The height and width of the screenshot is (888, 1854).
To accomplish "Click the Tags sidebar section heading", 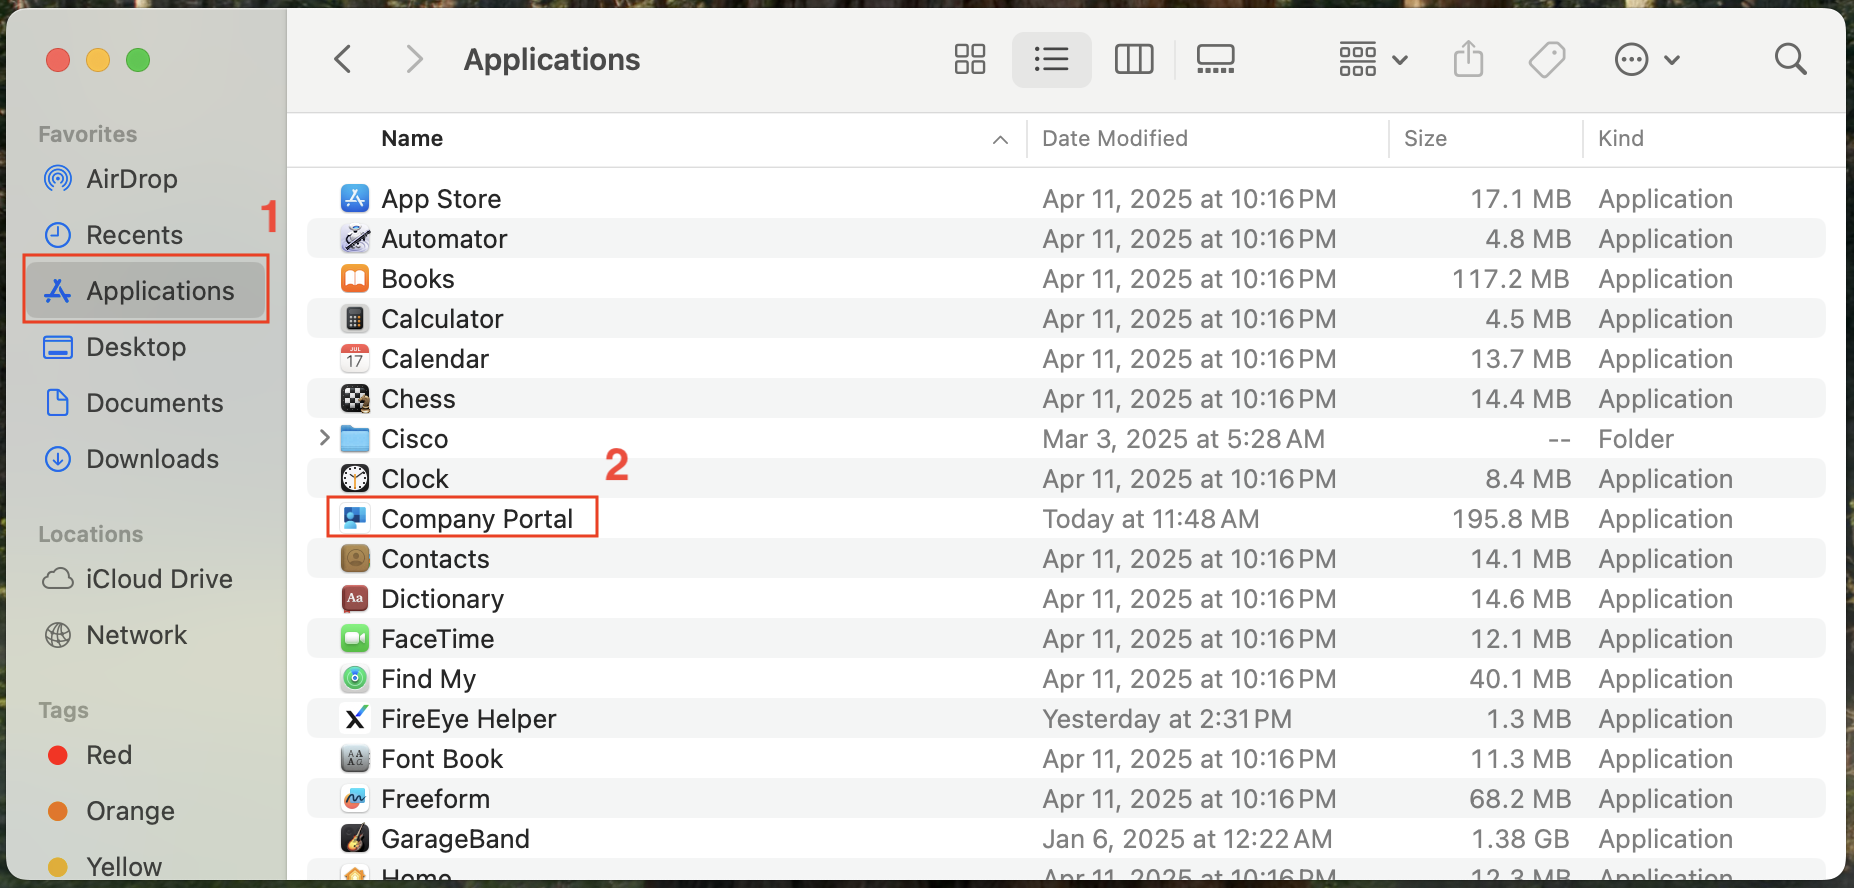I will [63, 710].
